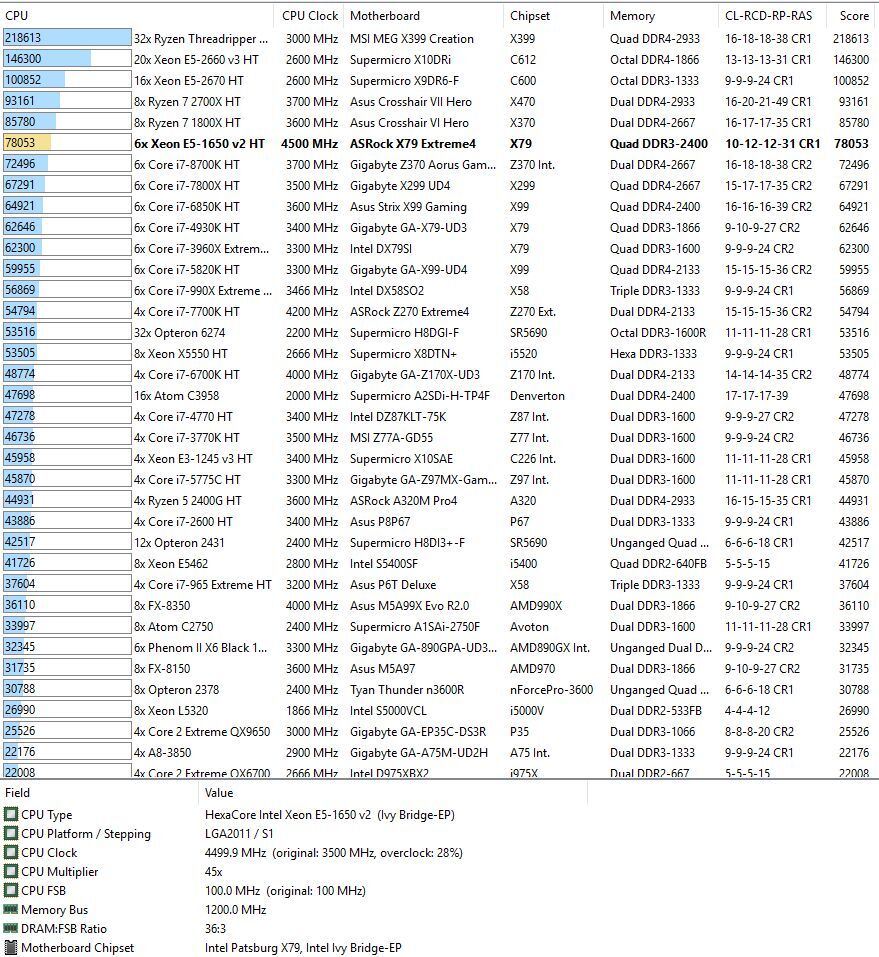
Task: Select the 6x Core i7-6850K HT entry
Action: 187,207
